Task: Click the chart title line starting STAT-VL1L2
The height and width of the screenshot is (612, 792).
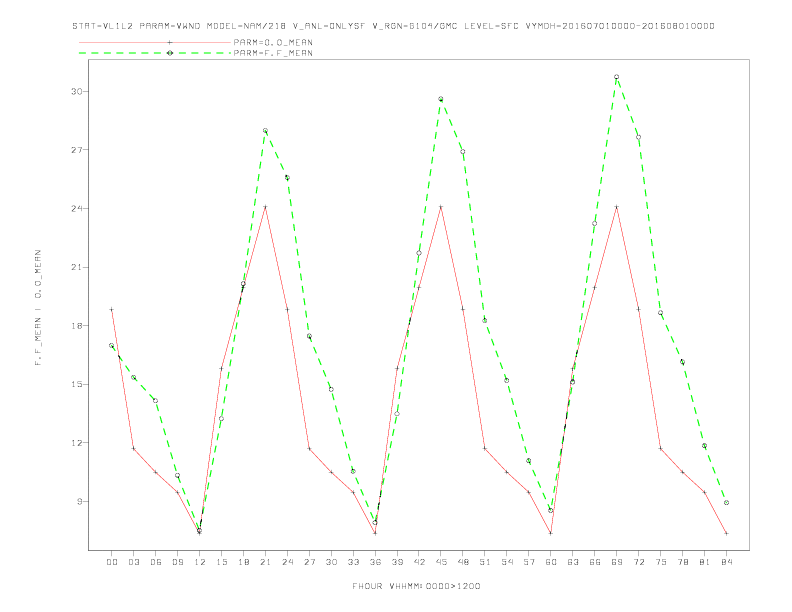Action: [393, 26]
